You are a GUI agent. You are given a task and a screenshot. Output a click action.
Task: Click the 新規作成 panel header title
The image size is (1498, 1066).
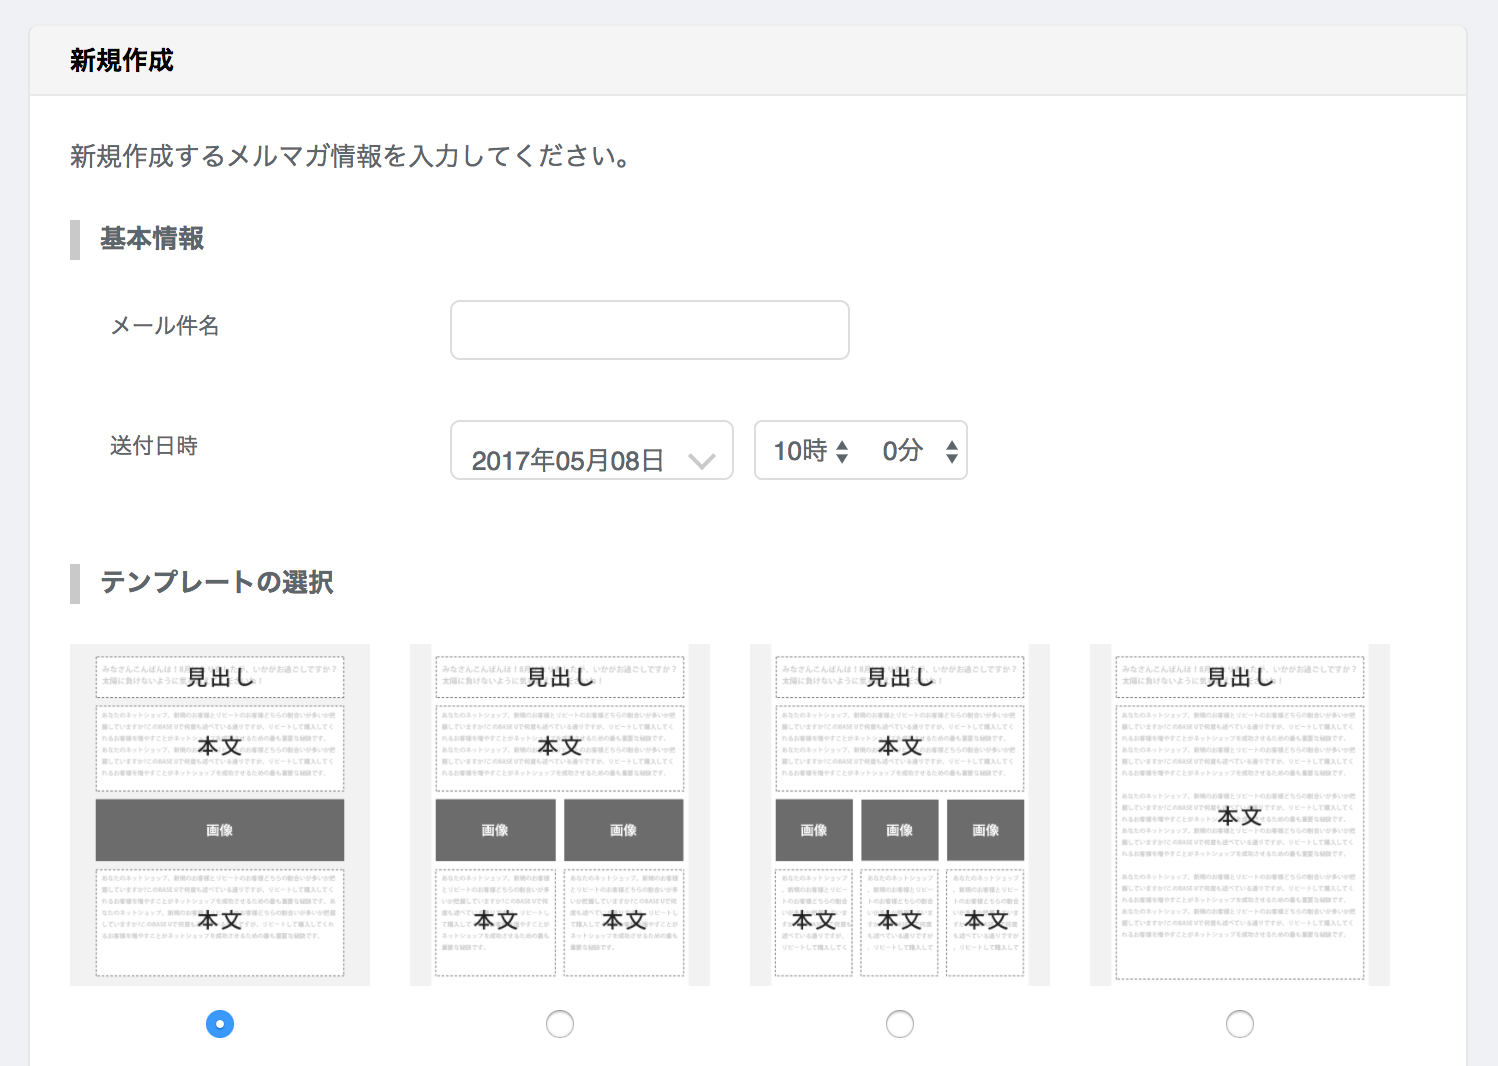click(x=122, y=61)
